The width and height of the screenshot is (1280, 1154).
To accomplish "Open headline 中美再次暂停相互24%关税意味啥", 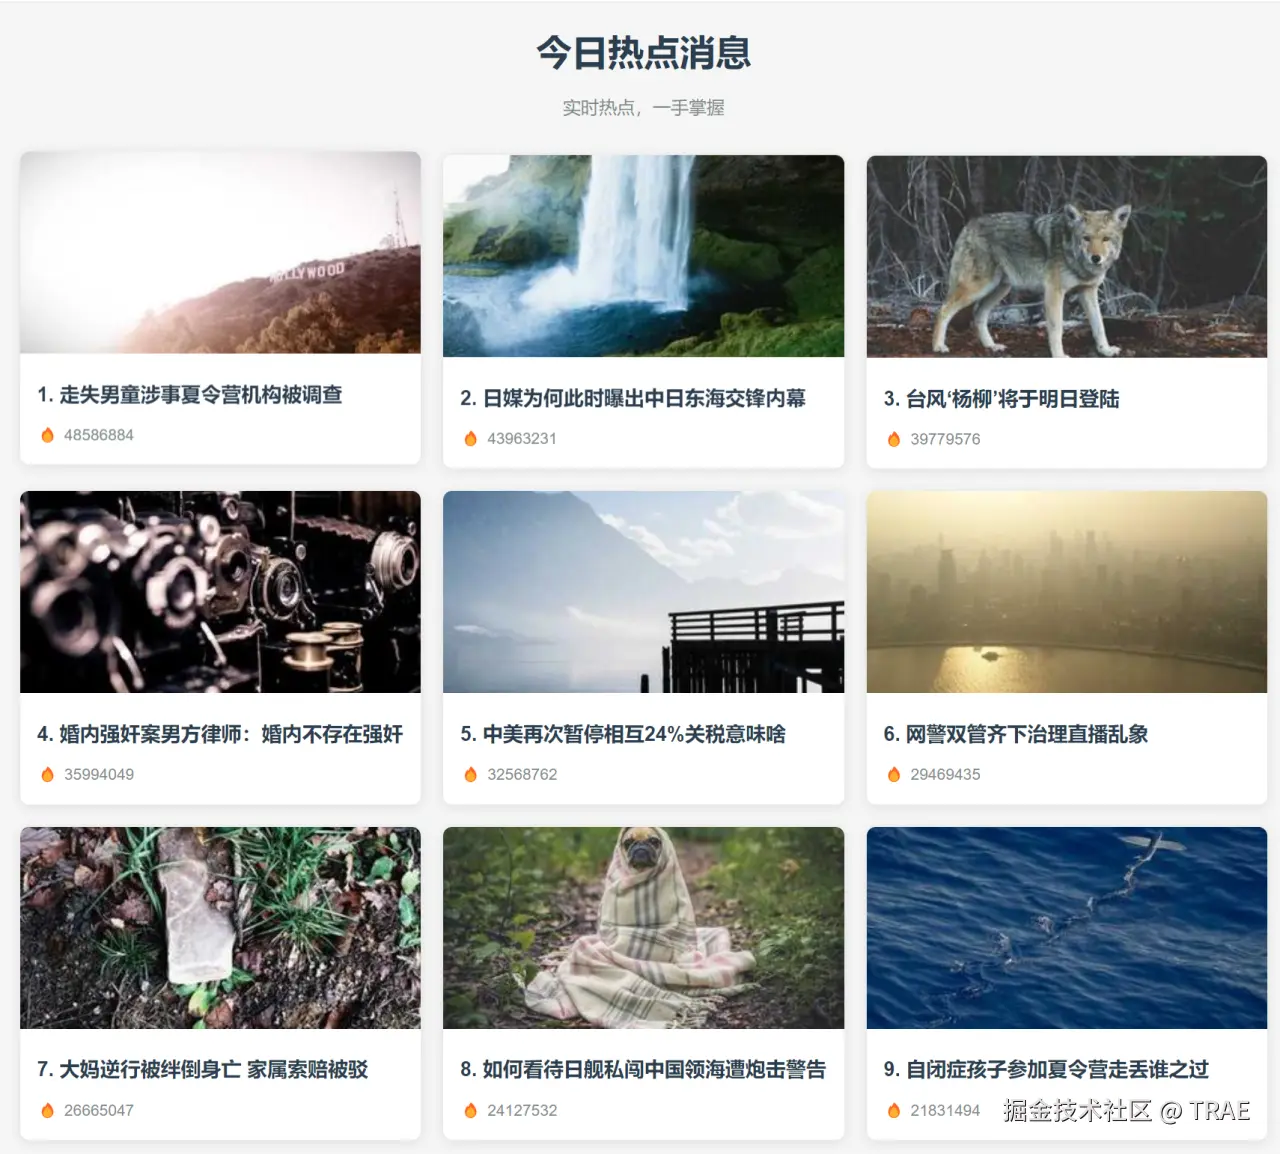I will pos(623,734).
